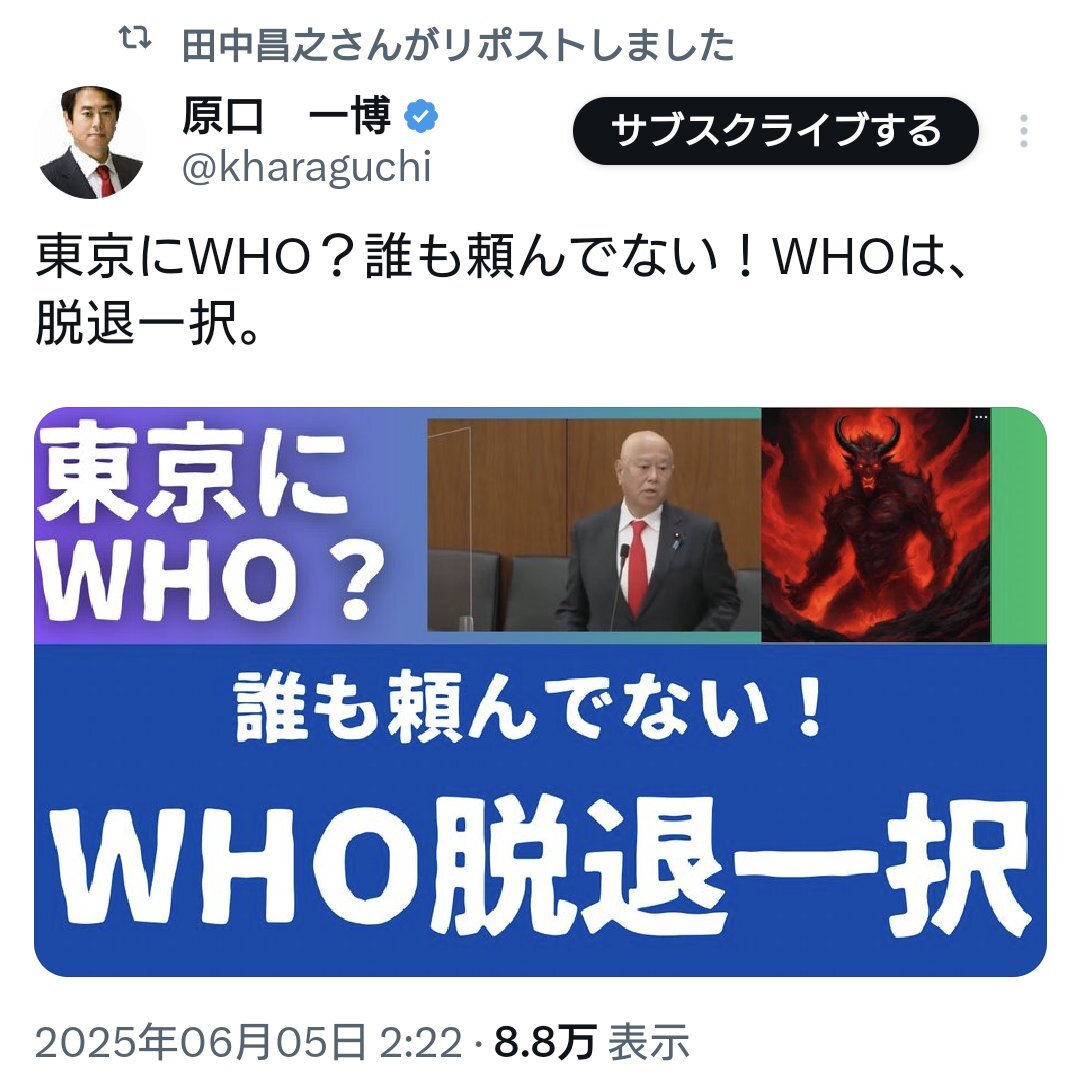The image size is (1080, 1088).
Task: Click the blue verified checkmark badge
Action: click(x=421, y=117)
